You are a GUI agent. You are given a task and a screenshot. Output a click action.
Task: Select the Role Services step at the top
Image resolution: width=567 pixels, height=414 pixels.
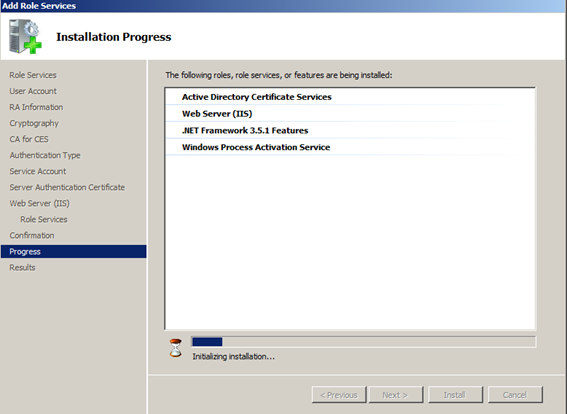(33, 75)
